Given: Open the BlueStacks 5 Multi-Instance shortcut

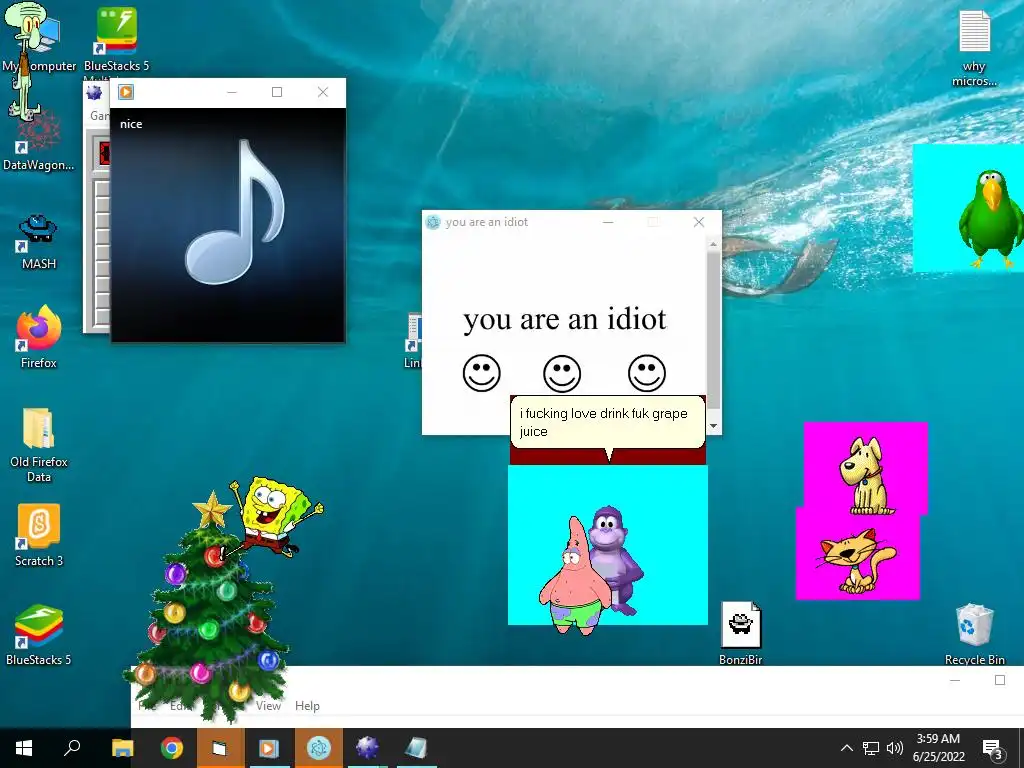Looking at the screenshot, I should tap(116, 39).
